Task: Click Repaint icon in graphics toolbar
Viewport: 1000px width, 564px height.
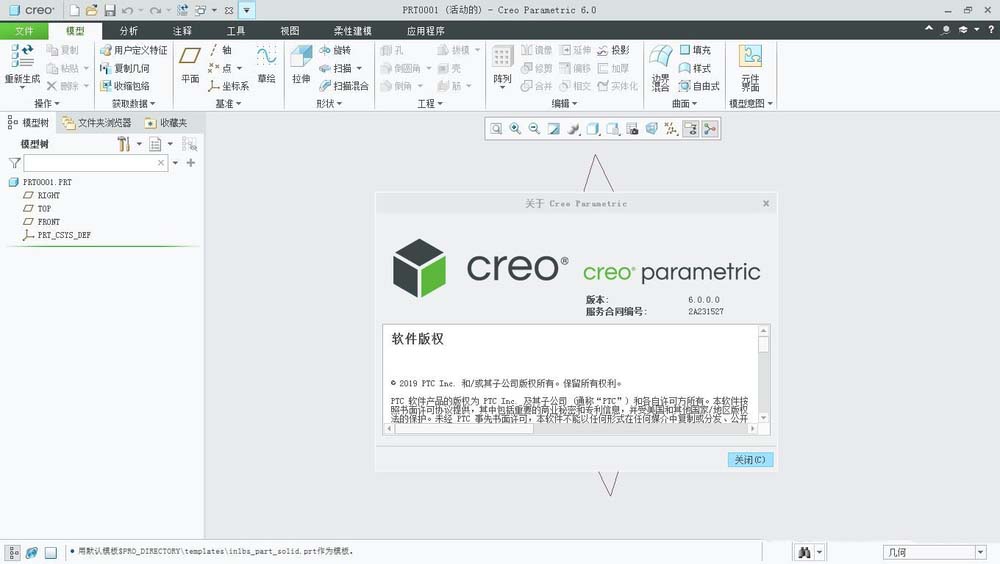Action: (x=554, y=129)
